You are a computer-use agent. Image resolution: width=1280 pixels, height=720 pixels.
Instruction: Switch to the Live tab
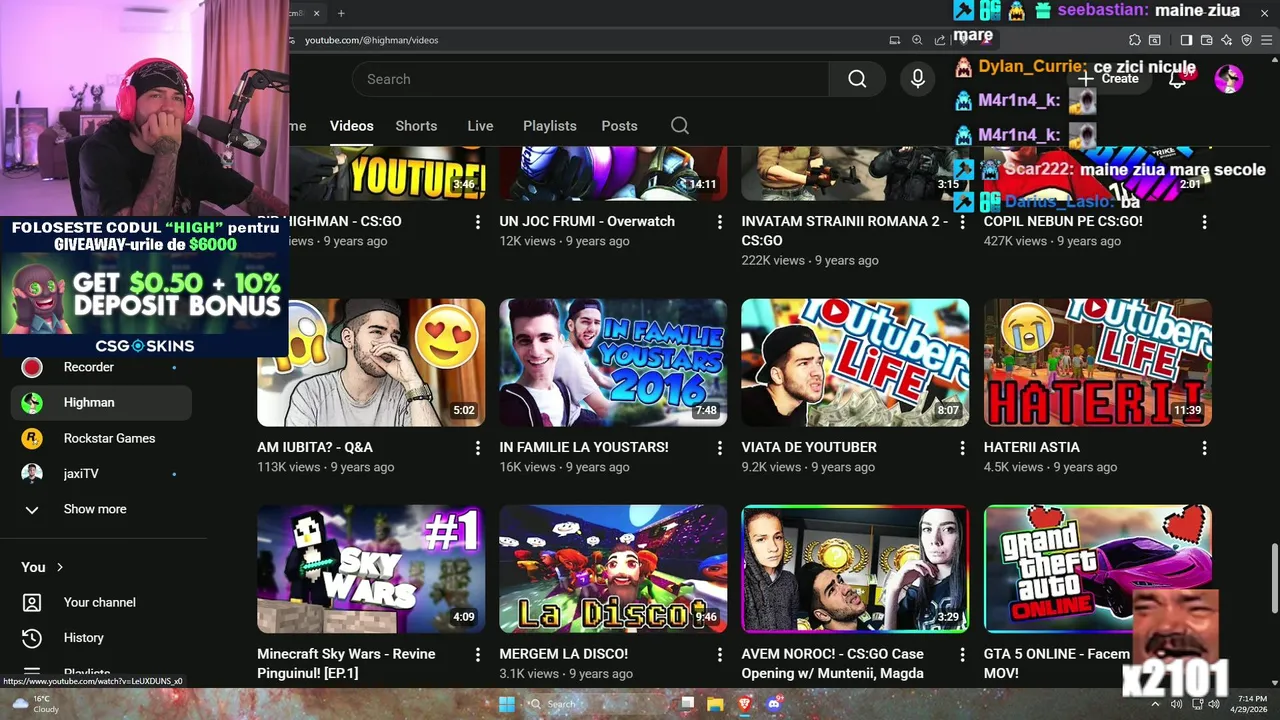(480, 126)
